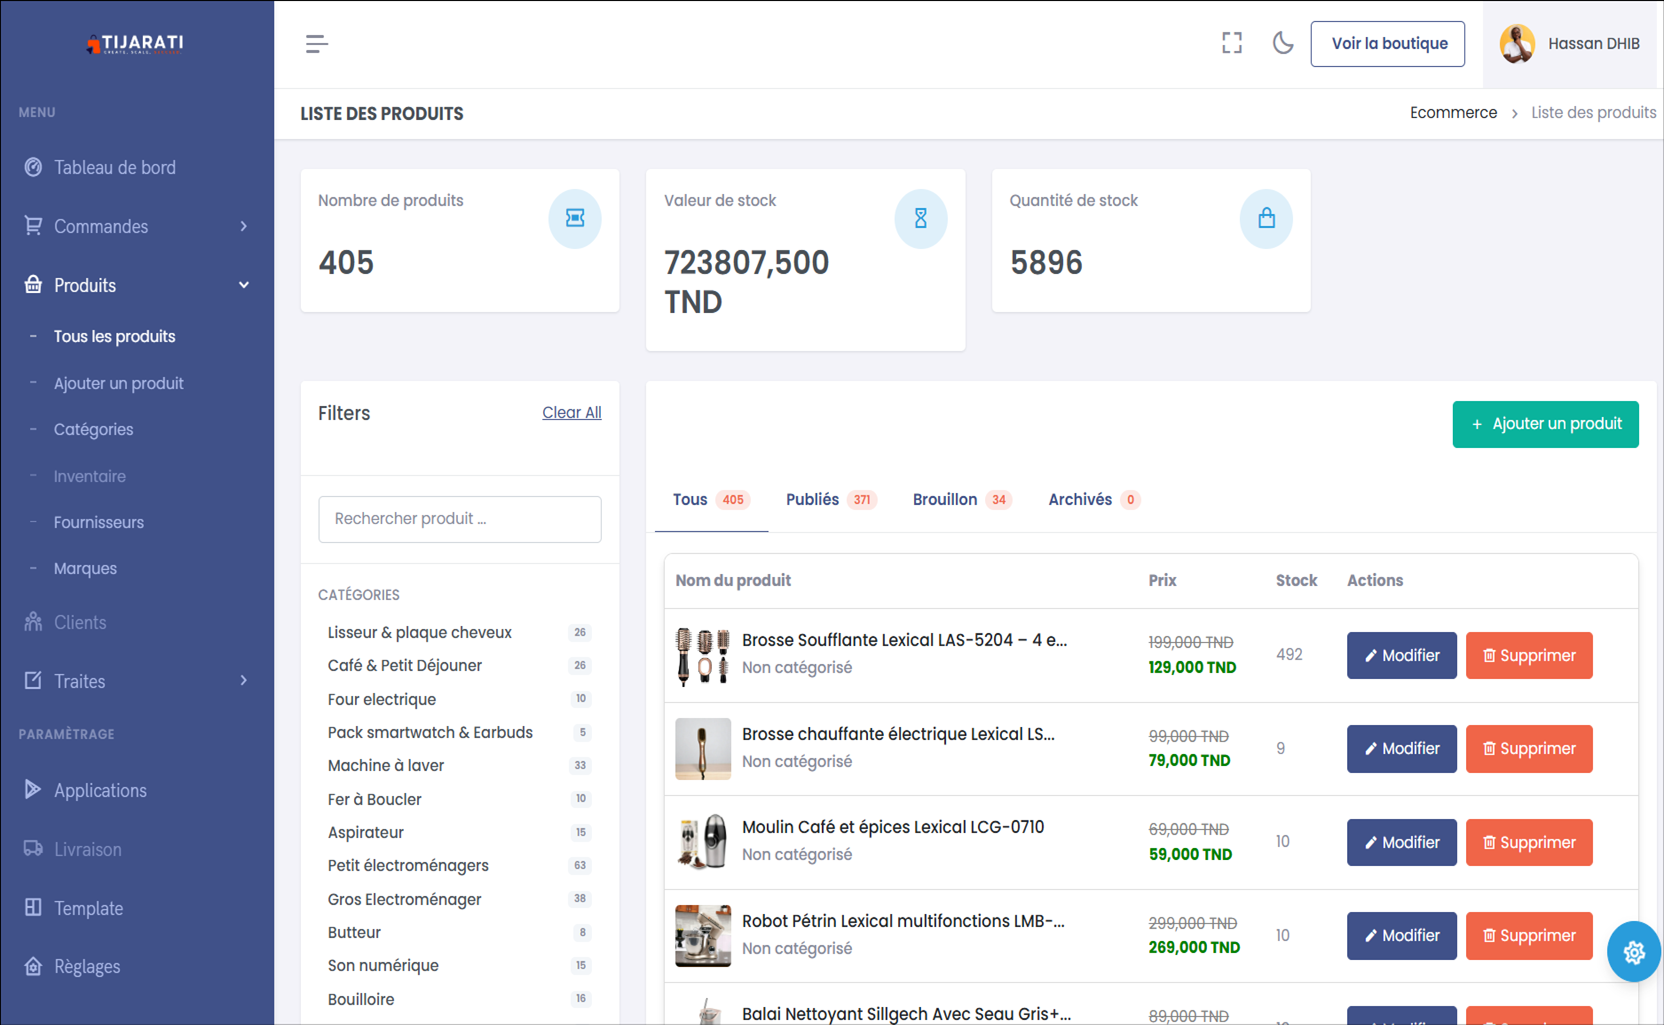Screen dimensions: 1664x1025
Task: Open the Hassan DHIB profile avatar
Action: [1517, 44]
